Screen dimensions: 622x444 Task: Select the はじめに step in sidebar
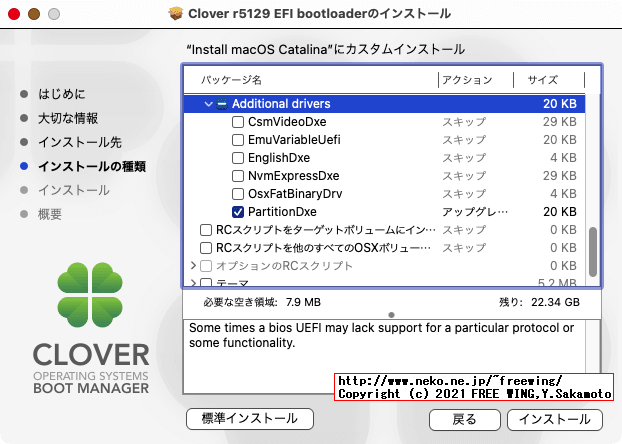coord(61,94)
